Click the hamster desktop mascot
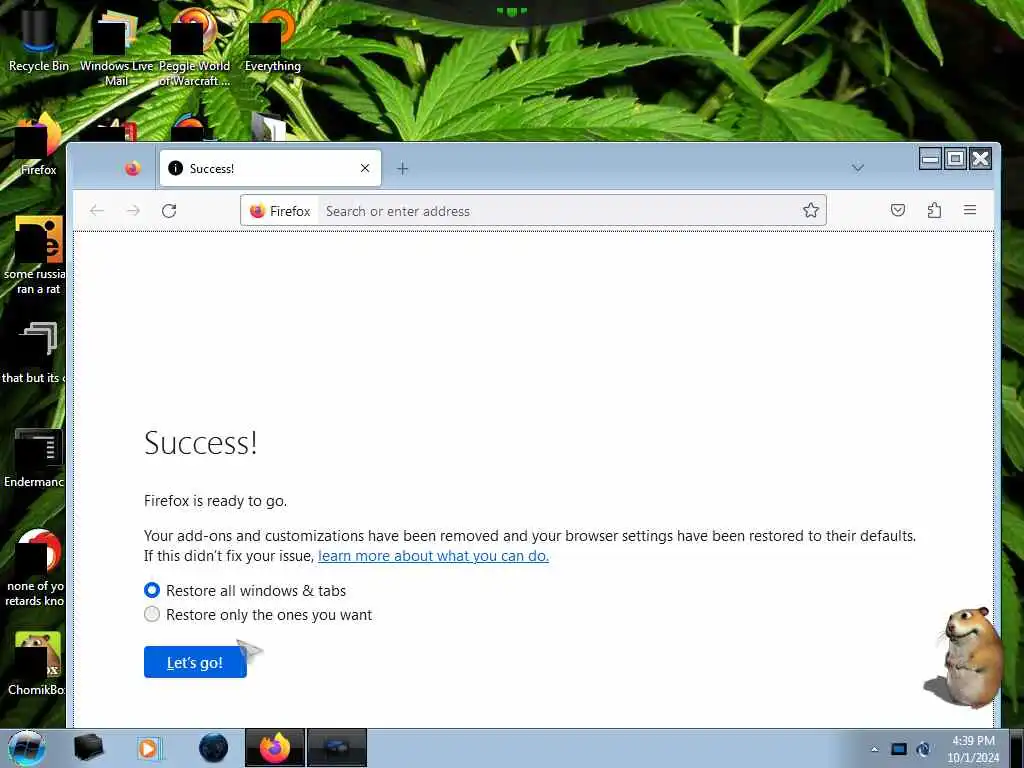This screenshot has width=1024, height=768. [x=965, y=658]
